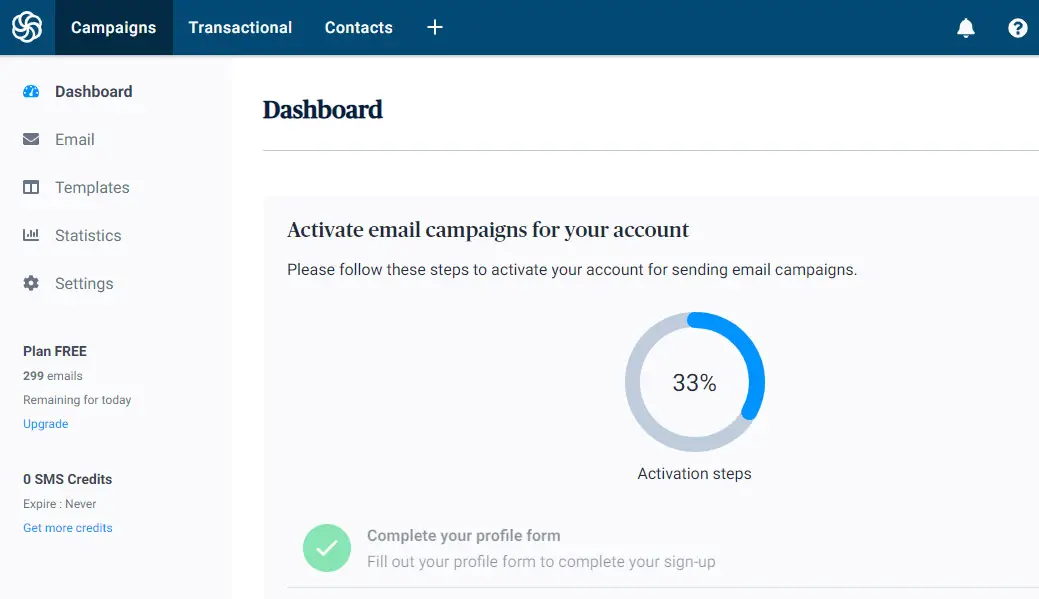The height and width of the screenshot is (599, 1039).
Task: Open the help question mark icon
Action: pyautogui.click(x=1018, y=28)
